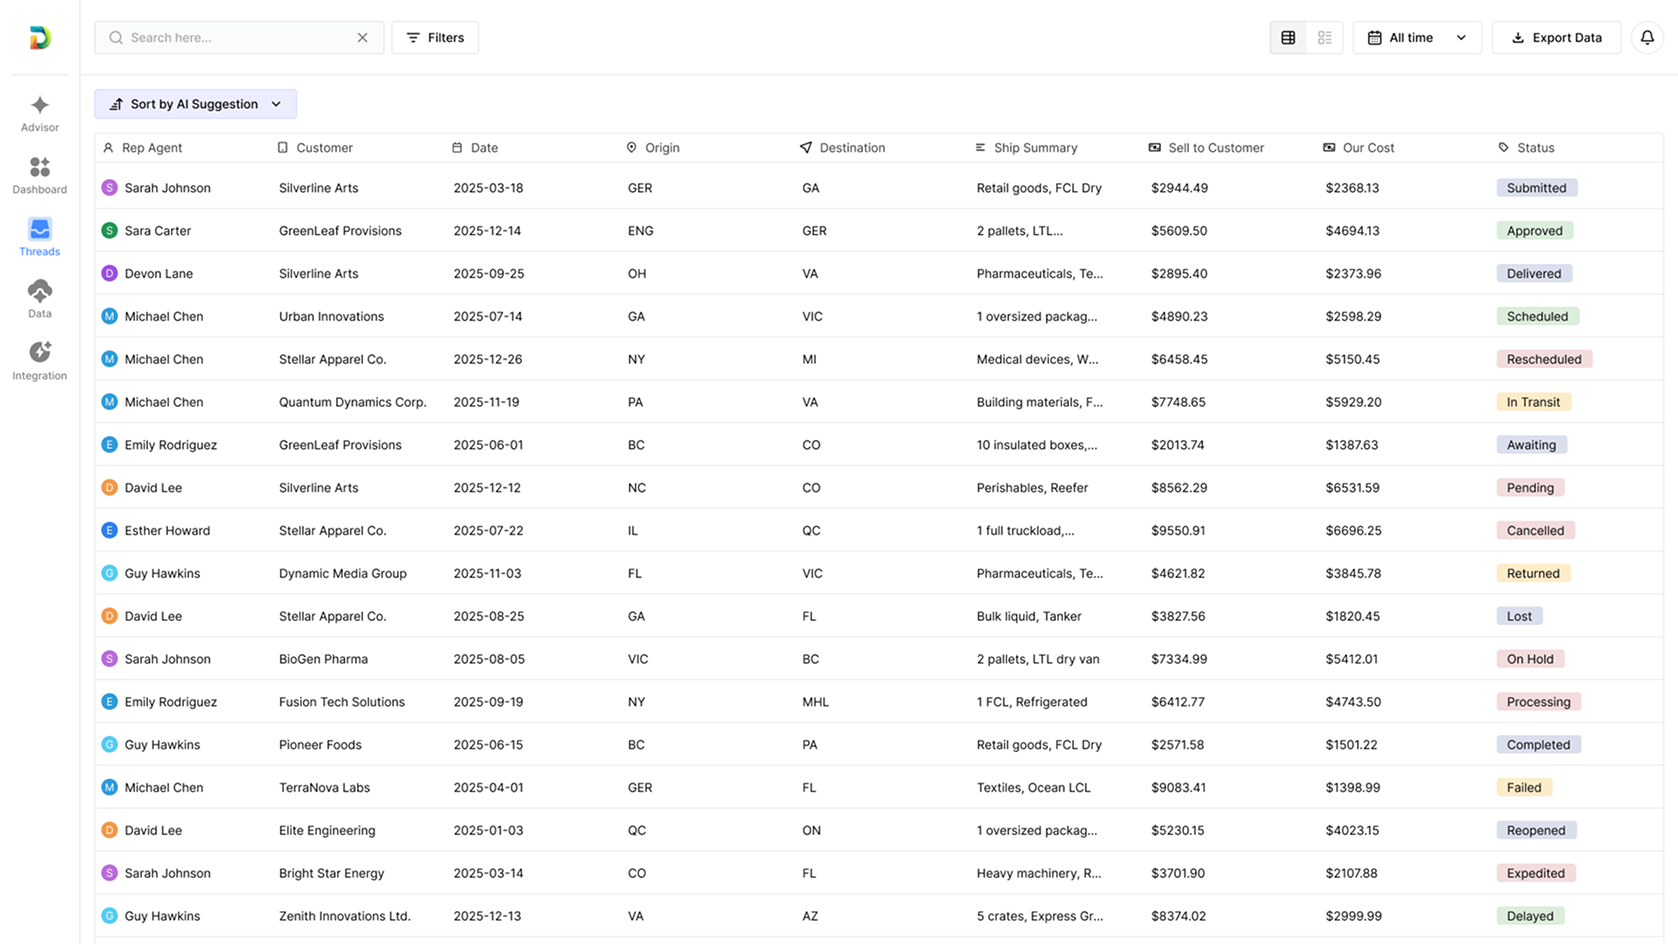
Task: Switch to list card view
Action: point(1325,38)
